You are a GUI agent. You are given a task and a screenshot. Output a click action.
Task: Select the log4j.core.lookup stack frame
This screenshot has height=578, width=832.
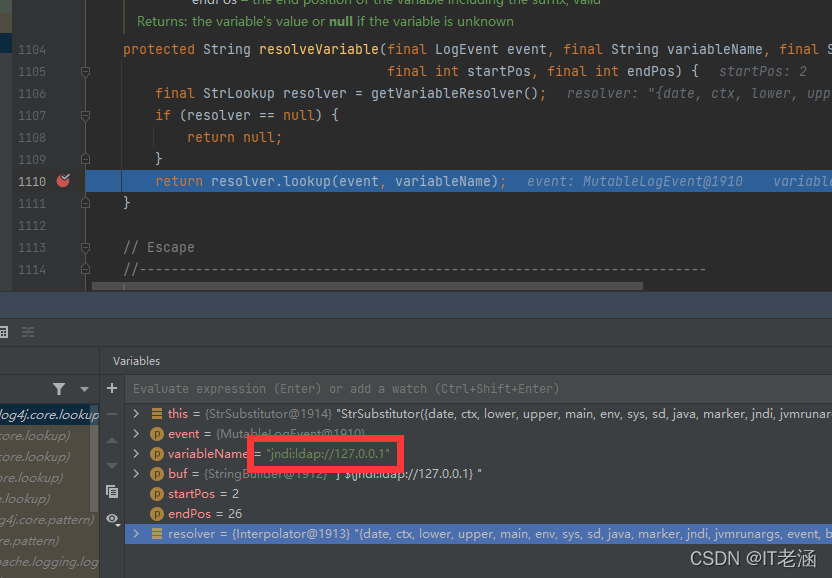click(49, 414)
